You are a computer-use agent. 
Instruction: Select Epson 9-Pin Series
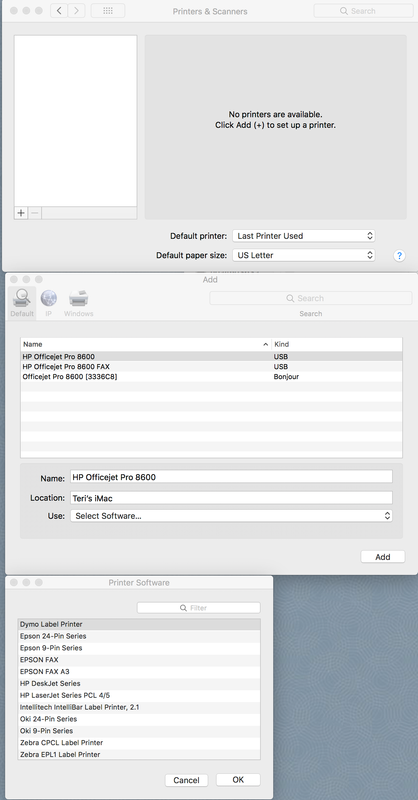tap(139, 647)
